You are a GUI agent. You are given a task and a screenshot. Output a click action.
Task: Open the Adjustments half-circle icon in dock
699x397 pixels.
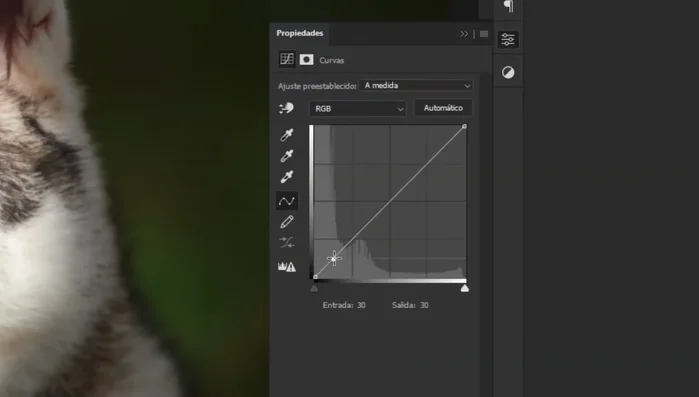point(508,72)
